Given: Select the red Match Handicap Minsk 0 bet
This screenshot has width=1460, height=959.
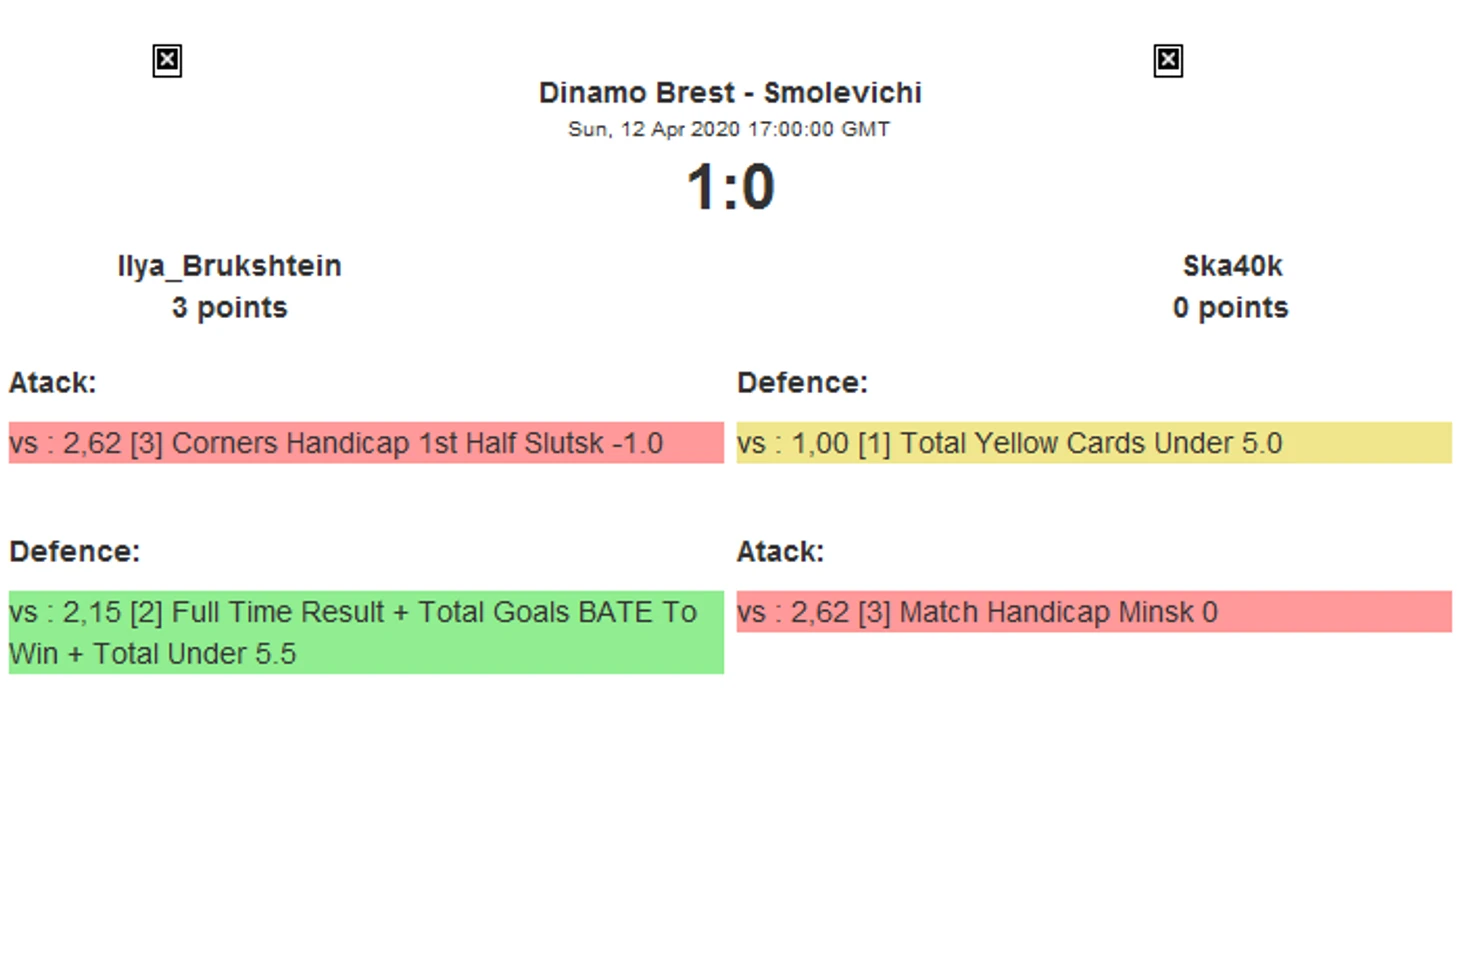Looking at the screenshot, I should click(x=1094, y=612).
